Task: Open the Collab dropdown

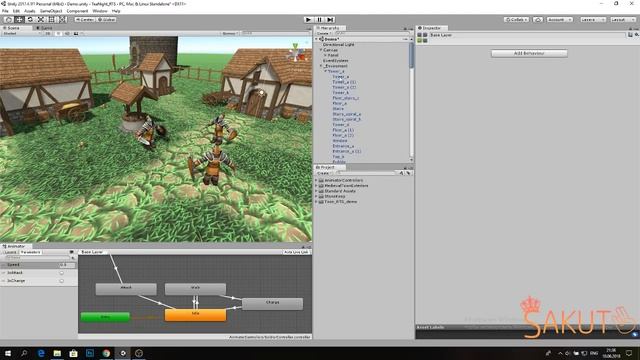Action: pos(516,20)
